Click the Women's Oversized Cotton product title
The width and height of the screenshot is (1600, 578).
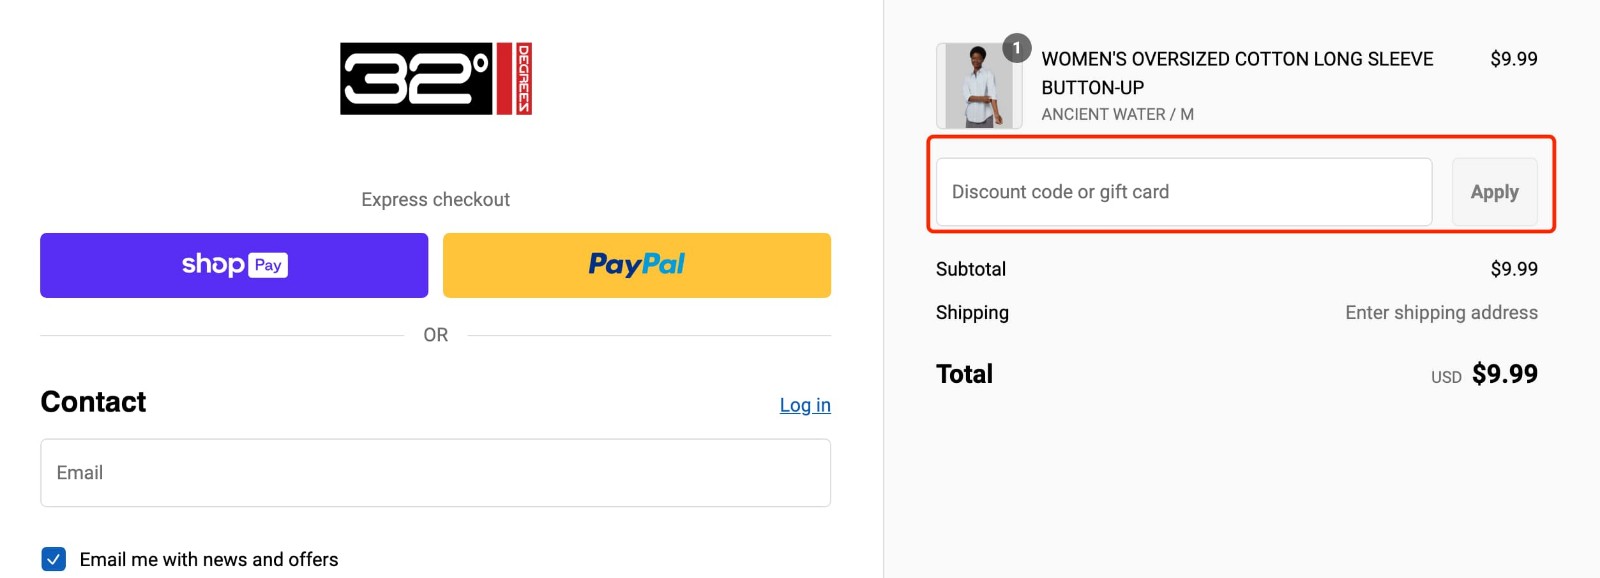[x=1236, y=72]
